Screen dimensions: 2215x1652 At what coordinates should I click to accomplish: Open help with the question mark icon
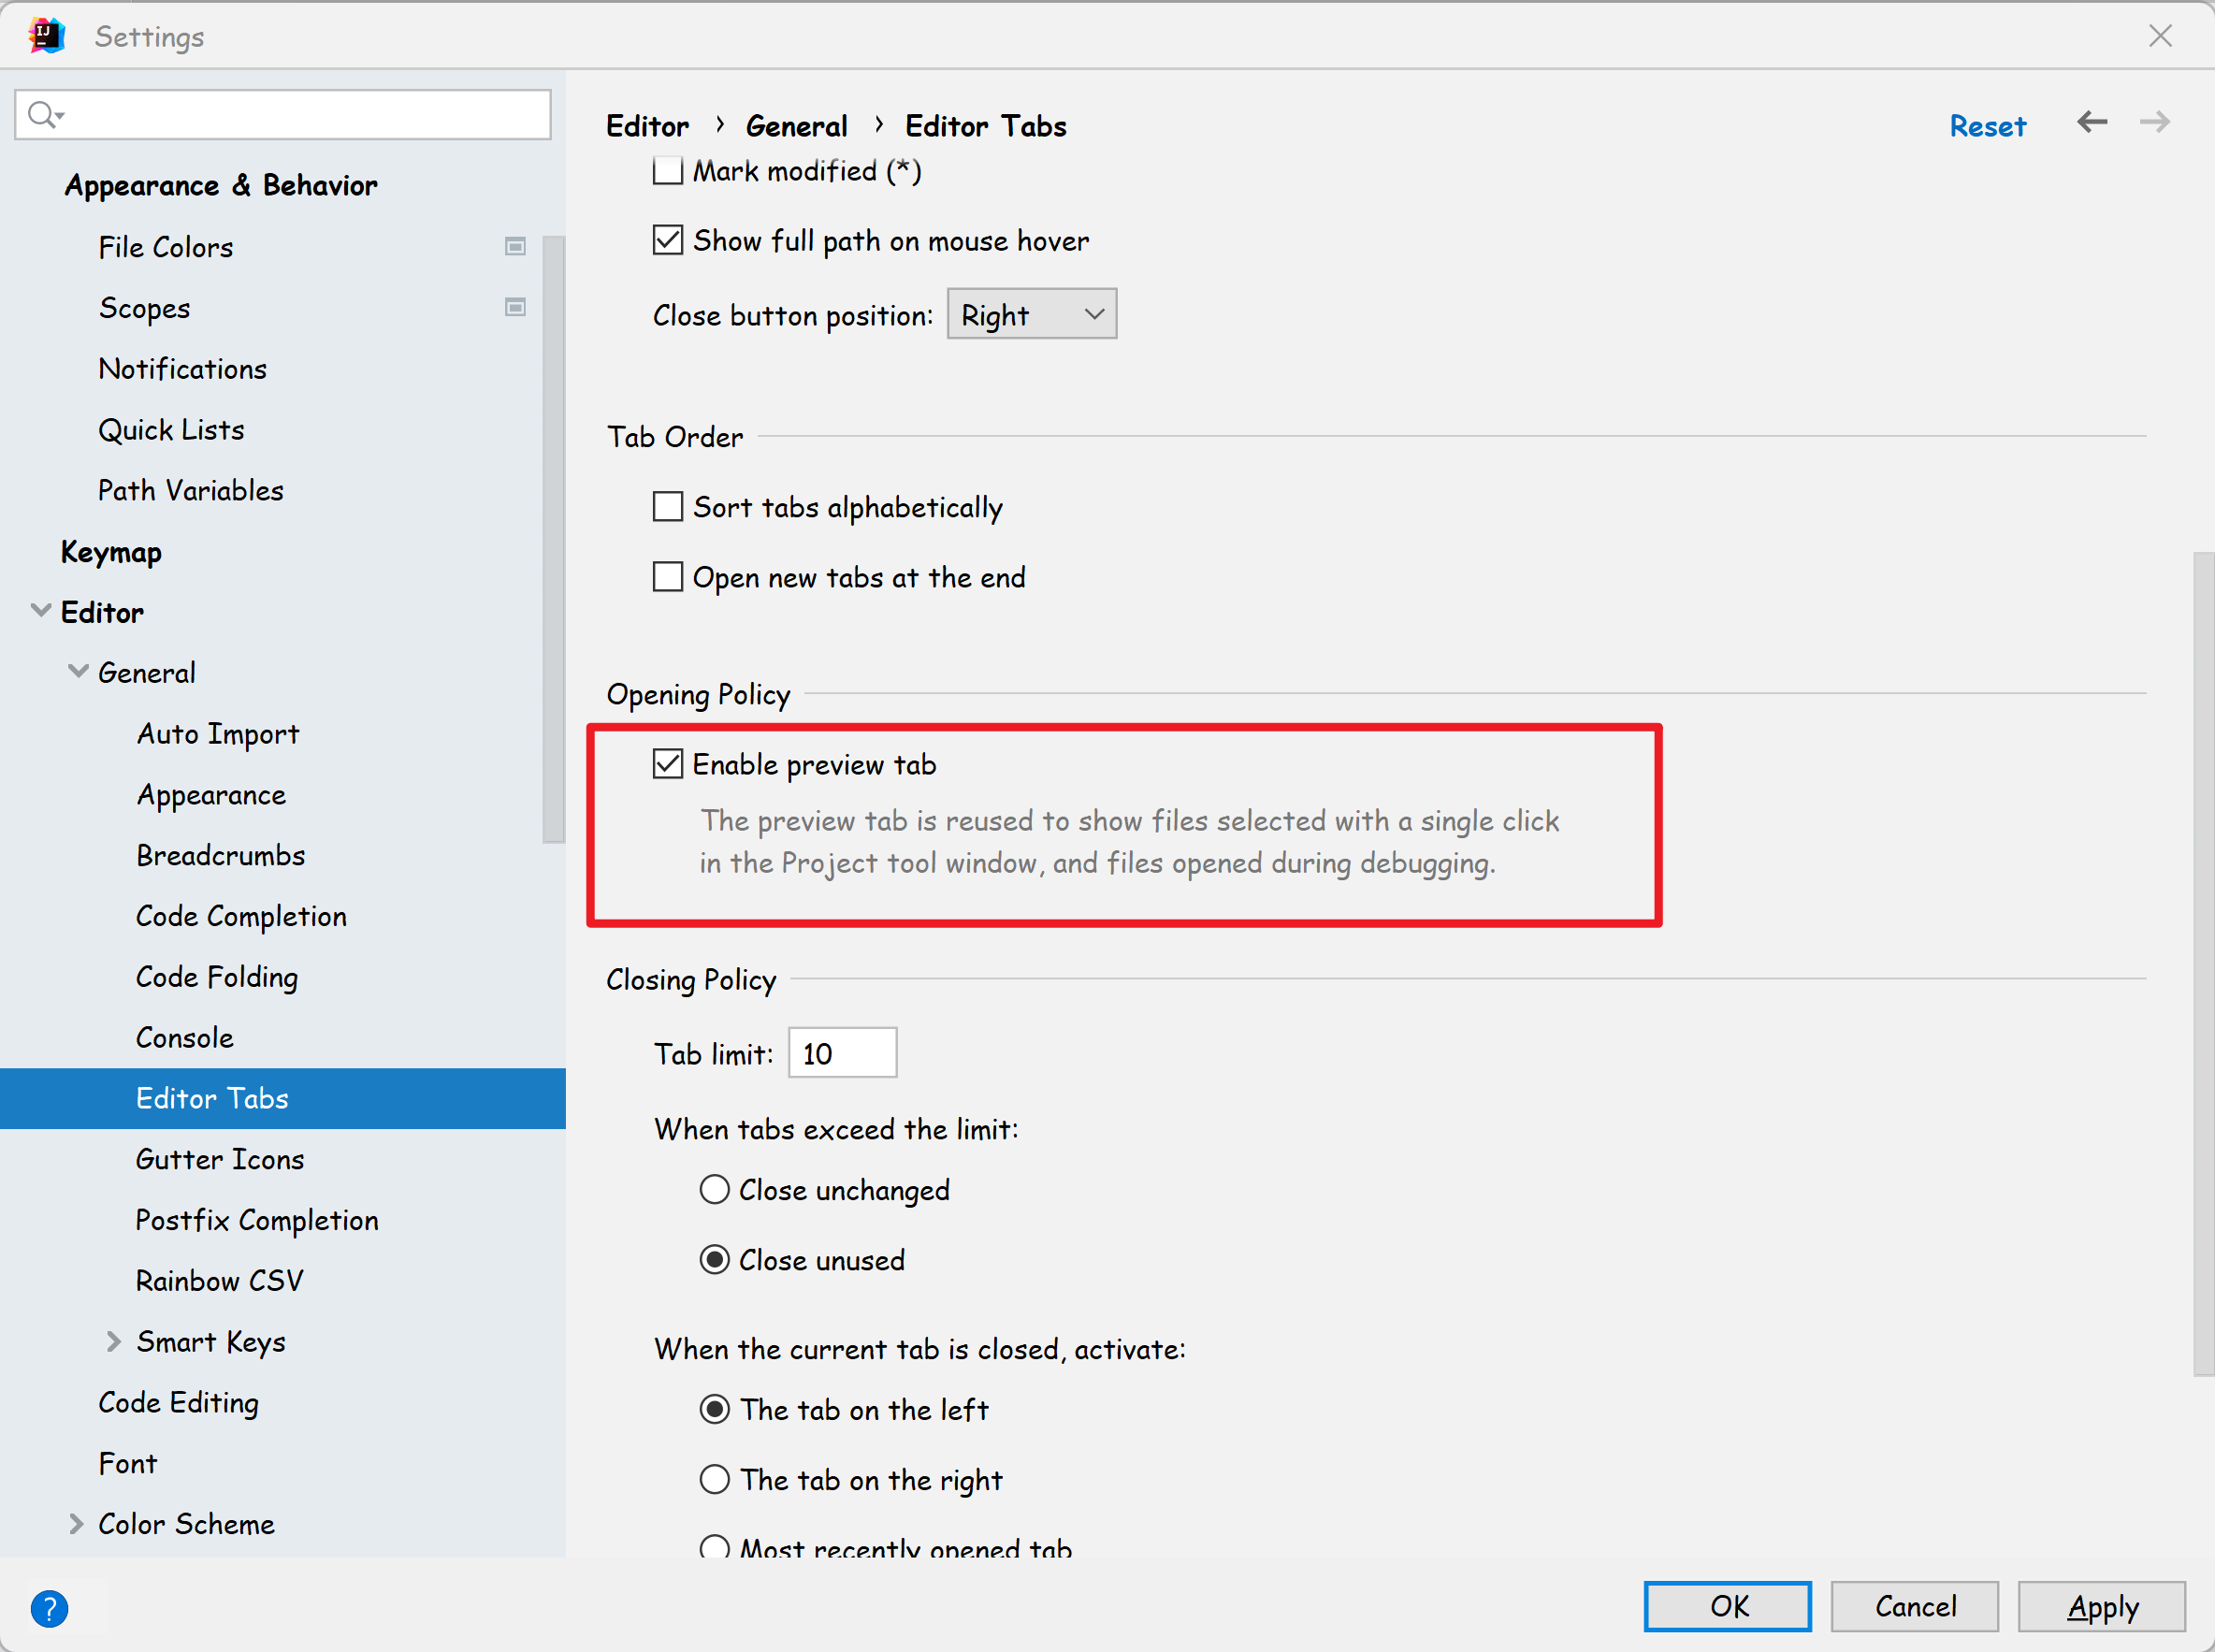pos(49,1607)
